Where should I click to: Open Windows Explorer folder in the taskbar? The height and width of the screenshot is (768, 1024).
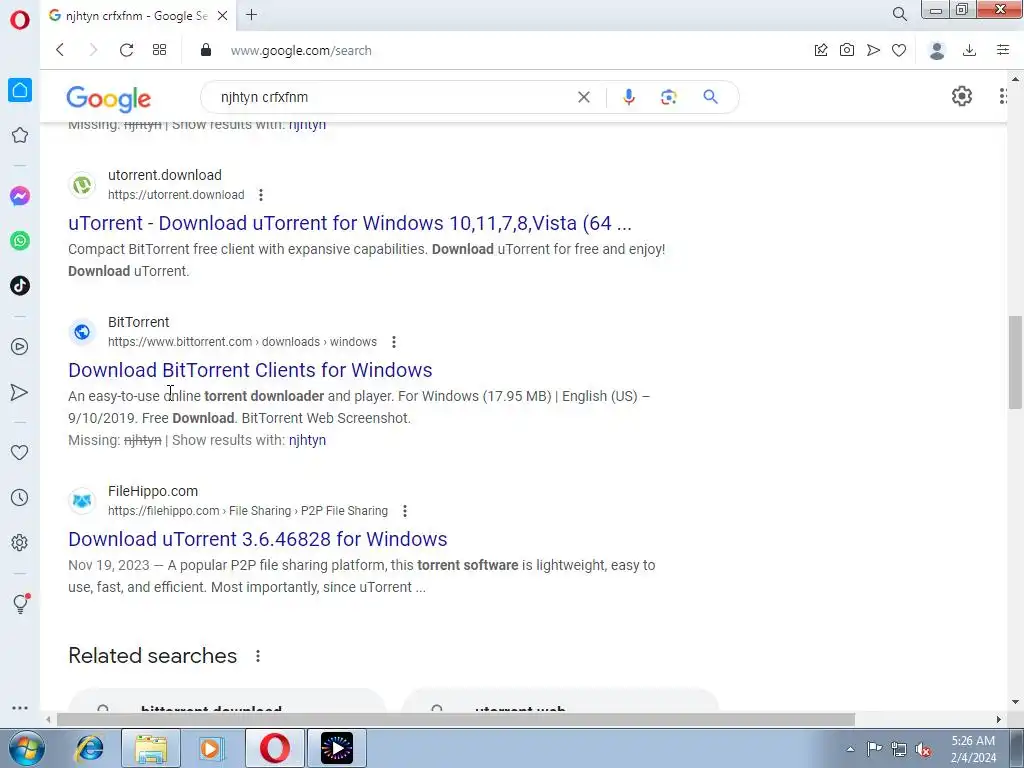[x=151, y=748]
